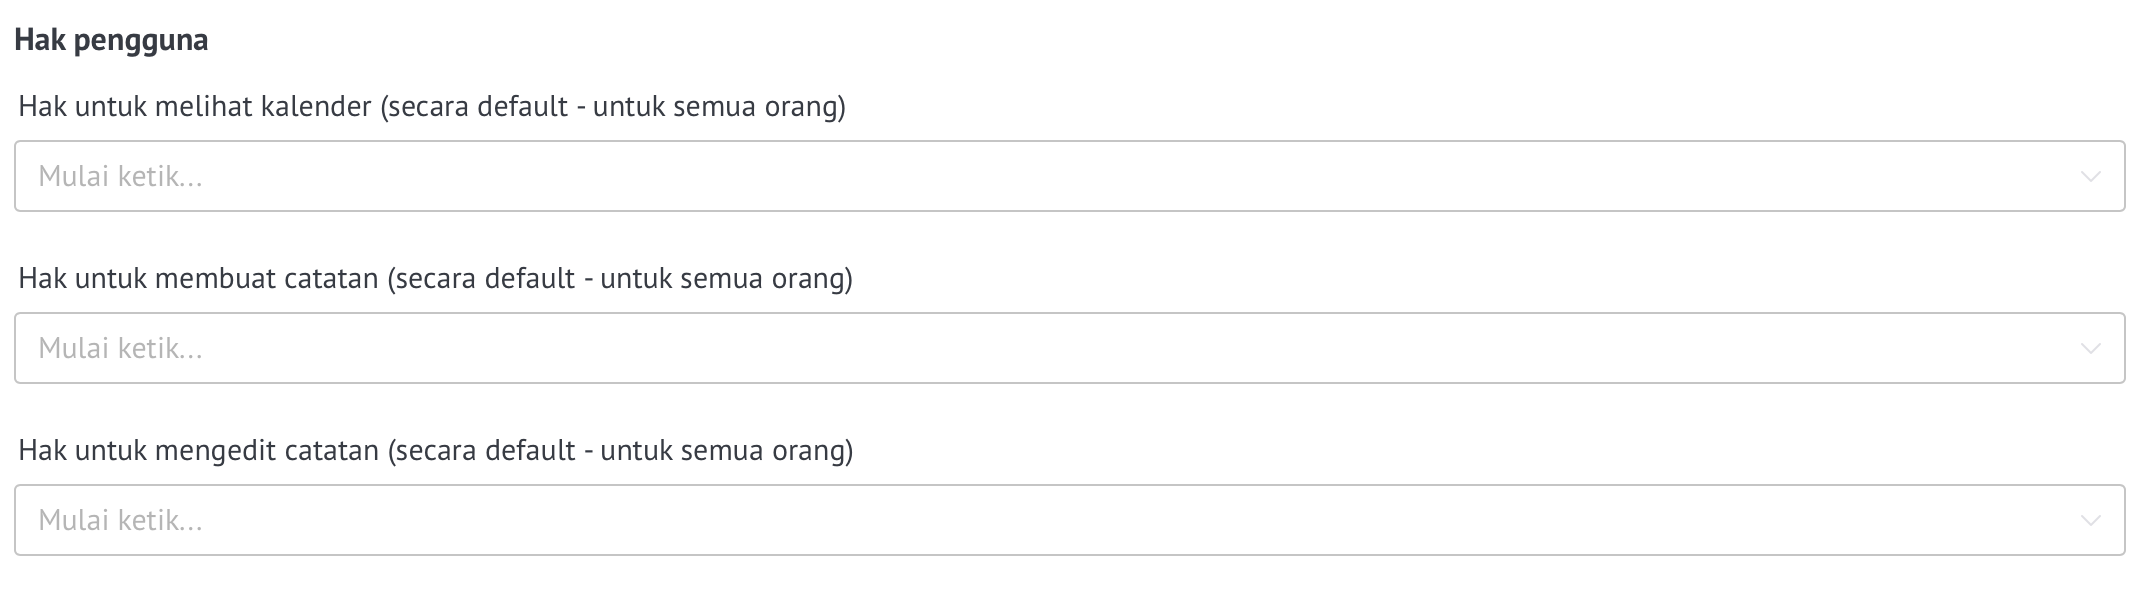Focus the 'Mulai ketik...' field for membuat catatan
2154x610 pixels.
pyautogui.click(x=1069, y=348)
